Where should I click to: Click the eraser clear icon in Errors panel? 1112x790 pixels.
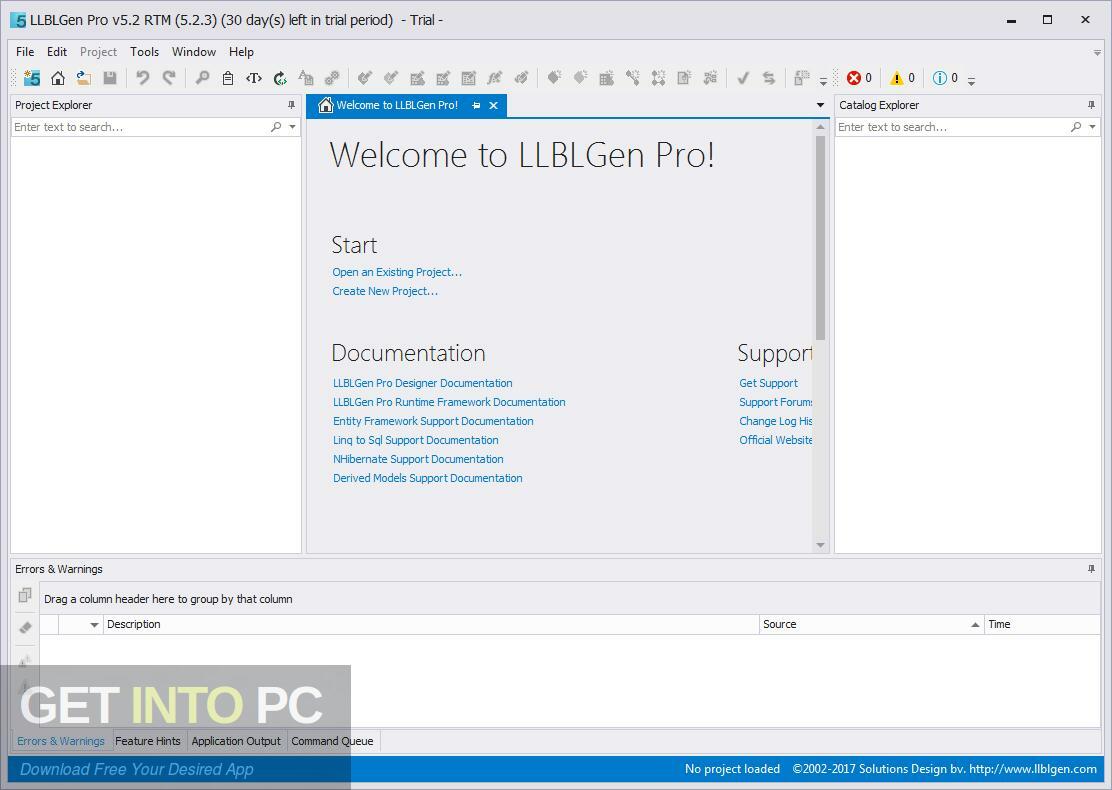tap(26, 628)
